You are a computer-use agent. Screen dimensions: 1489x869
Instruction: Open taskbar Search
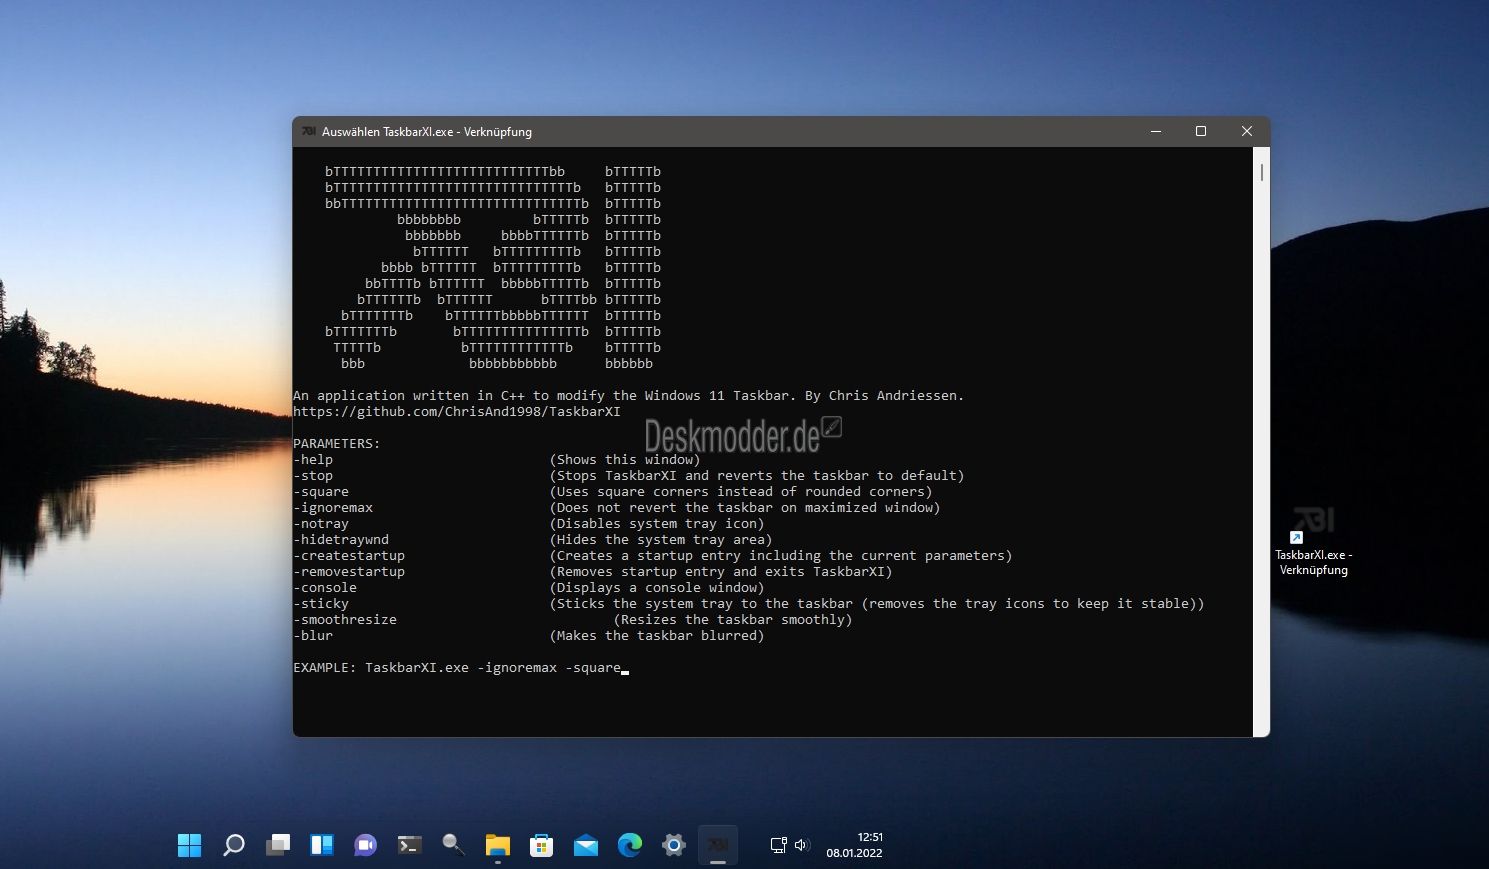click(234, 845)
